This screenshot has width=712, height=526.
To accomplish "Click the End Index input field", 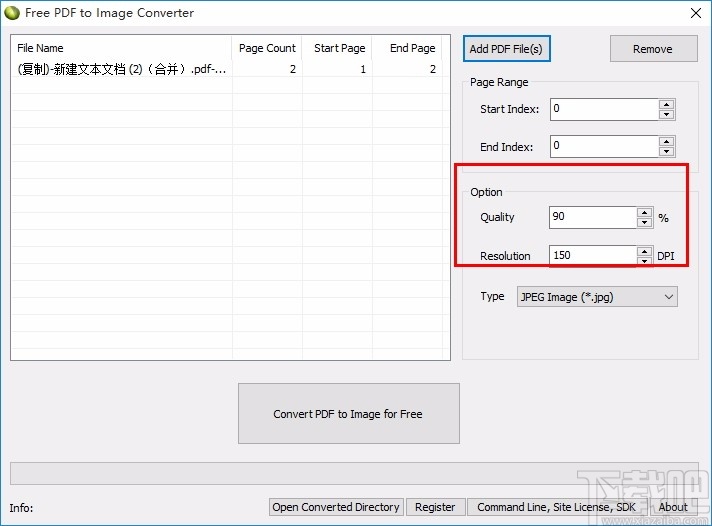I will 604,146.
